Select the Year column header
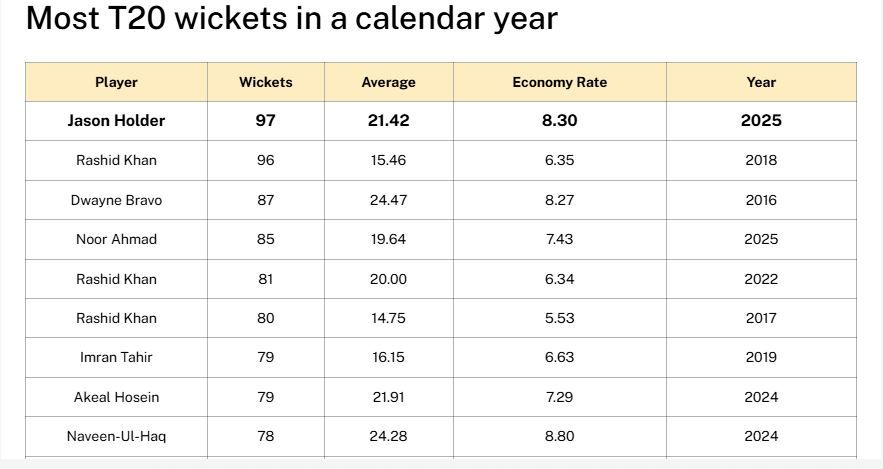883x469 pixels. coord(761,82)
